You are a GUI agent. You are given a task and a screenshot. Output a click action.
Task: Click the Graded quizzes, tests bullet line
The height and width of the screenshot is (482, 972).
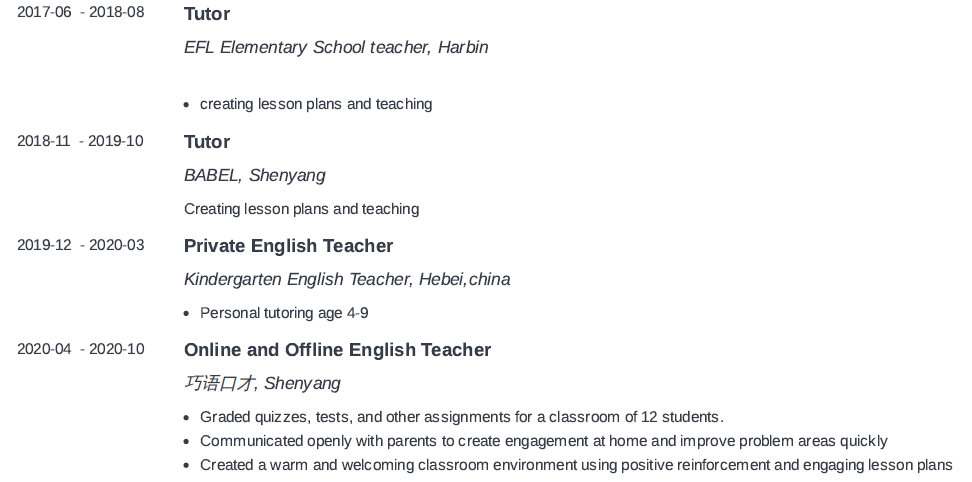point(461,417)
